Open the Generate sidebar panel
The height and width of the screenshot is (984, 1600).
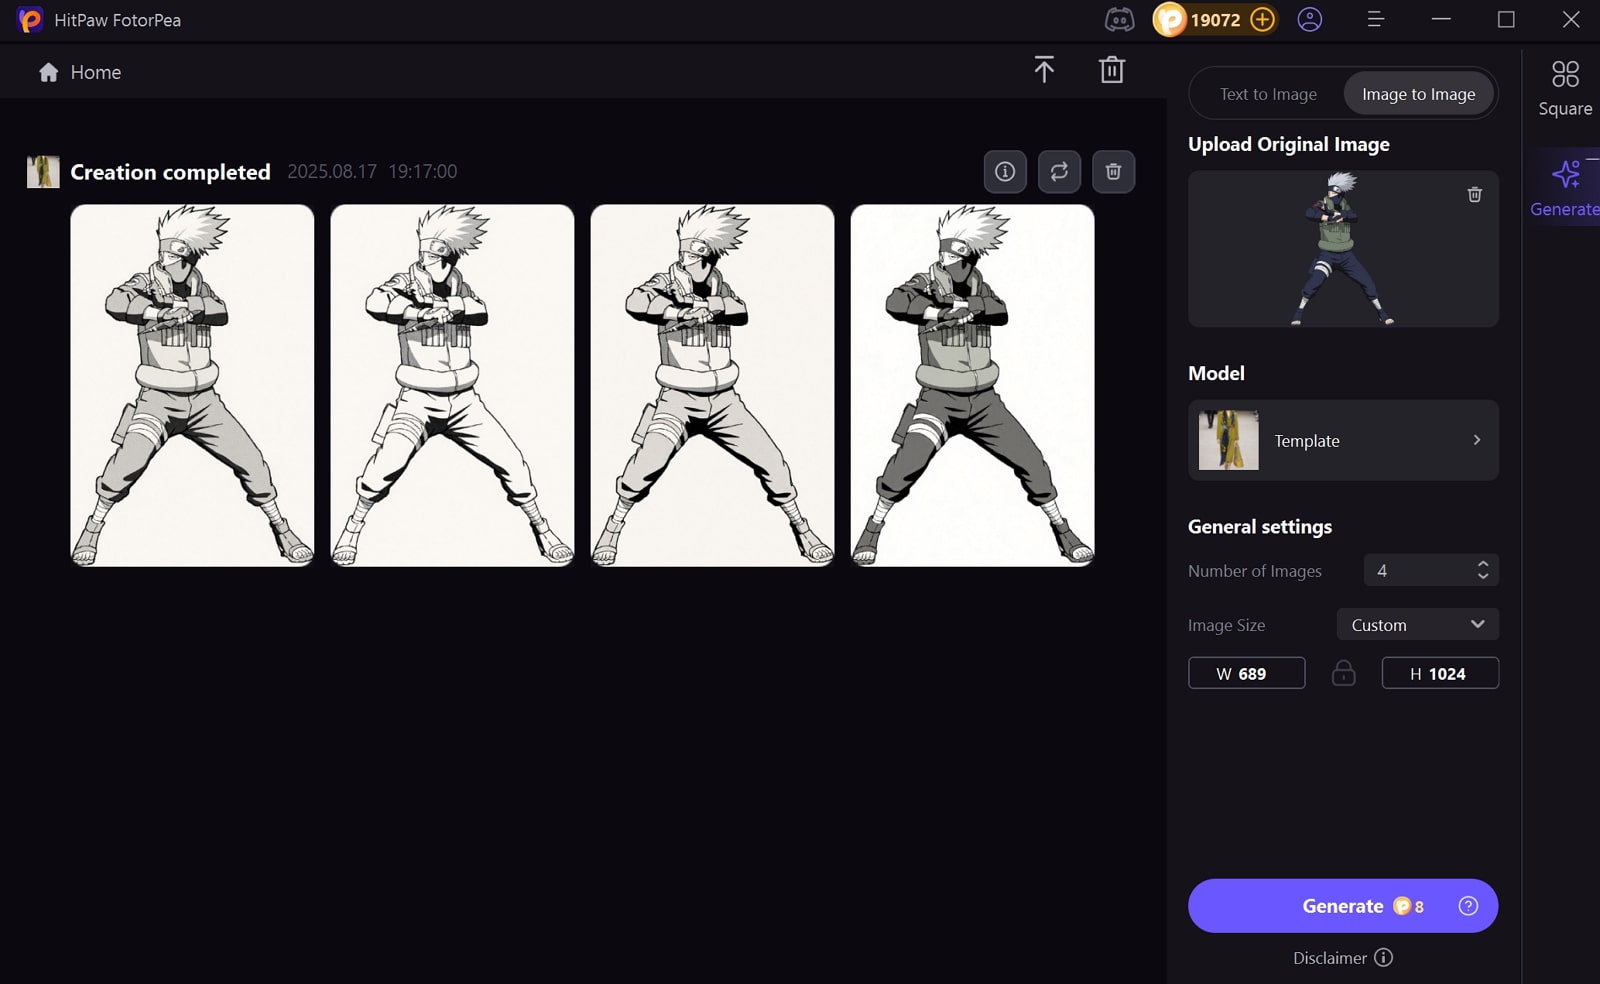coord(1565,188)
